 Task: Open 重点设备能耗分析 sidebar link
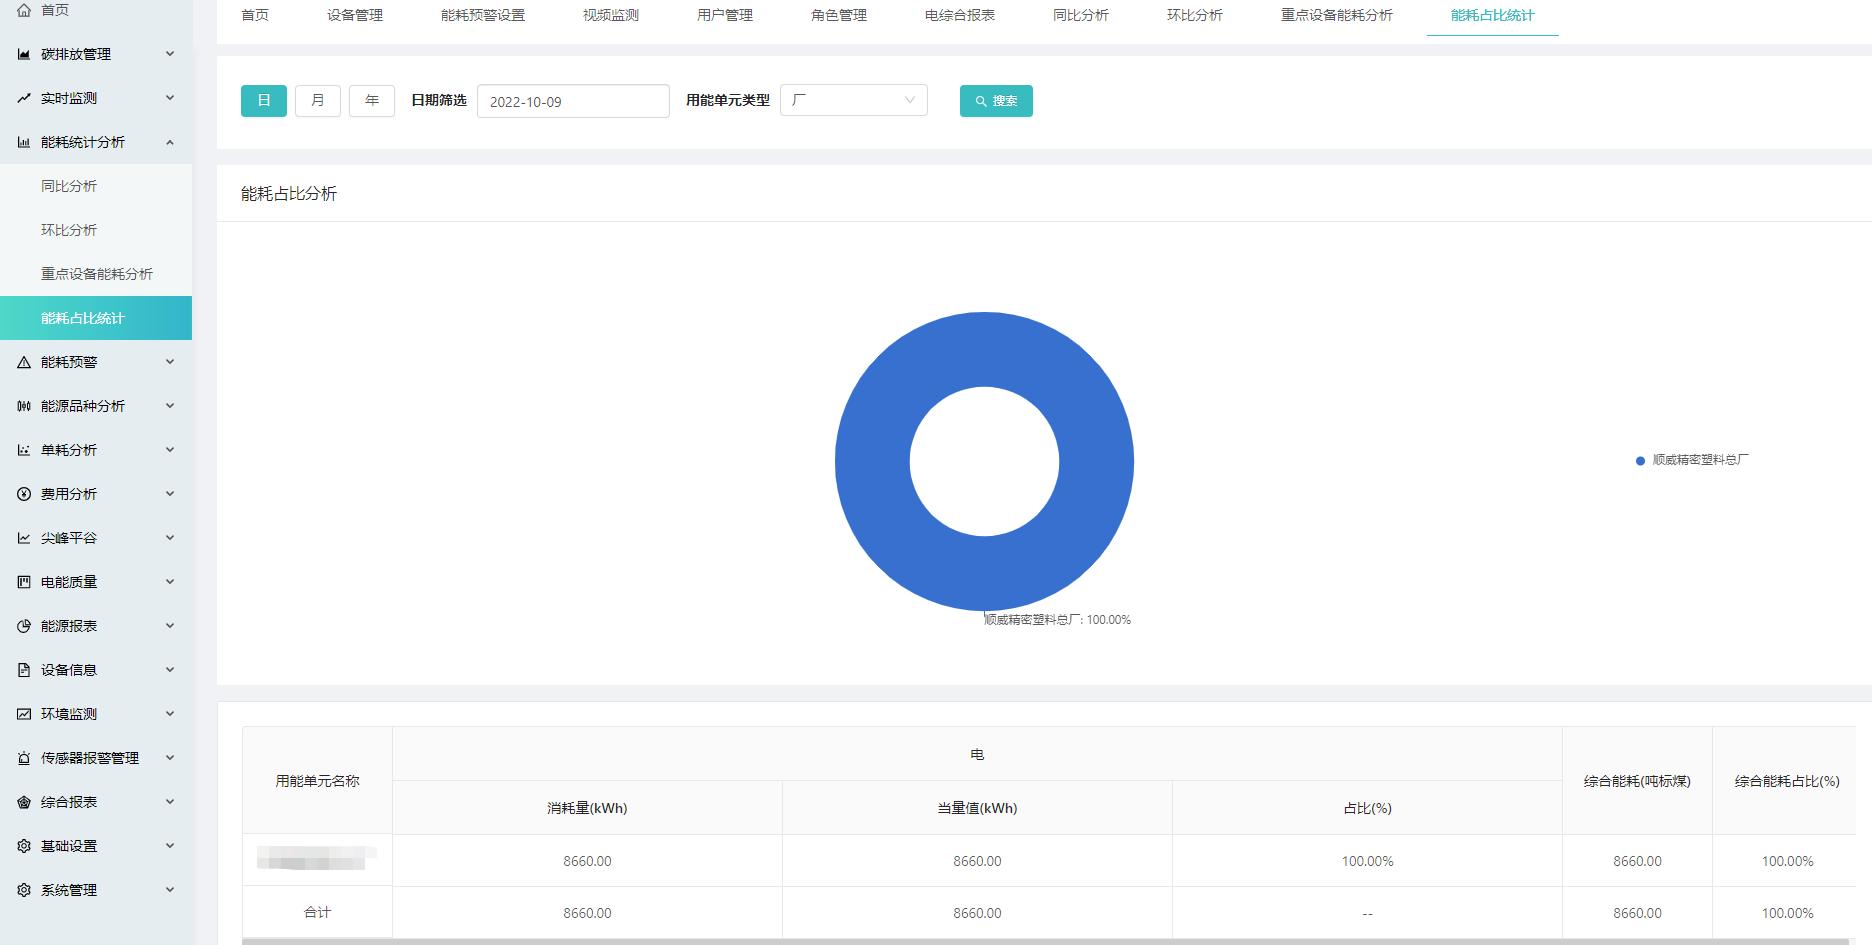tap(97, 274)
